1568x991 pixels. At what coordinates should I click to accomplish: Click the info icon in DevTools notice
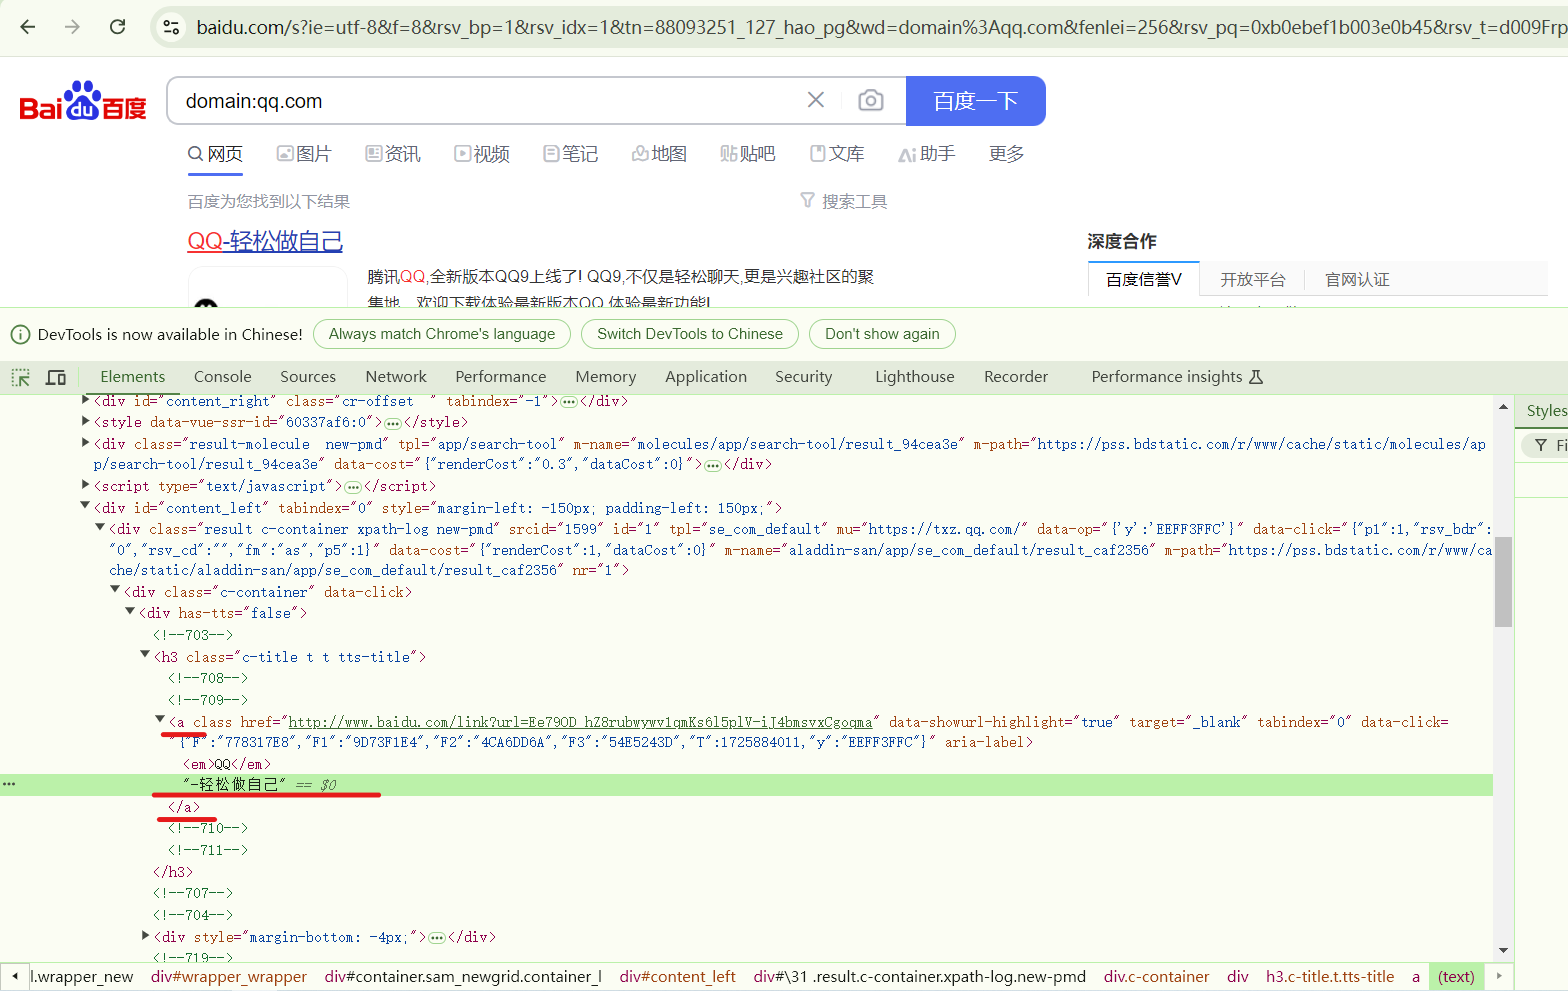coord(20,334)
